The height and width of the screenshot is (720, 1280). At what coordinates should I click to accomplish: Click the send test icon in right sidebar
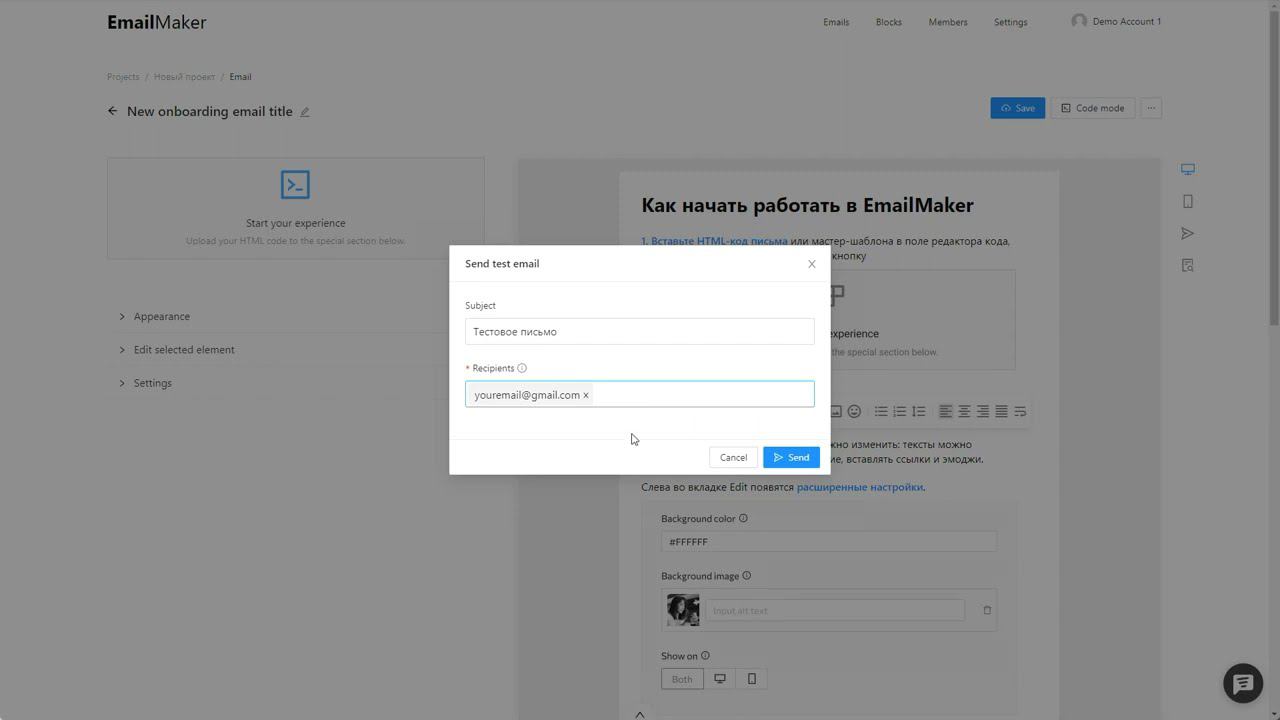click(x=1188, y=233)
